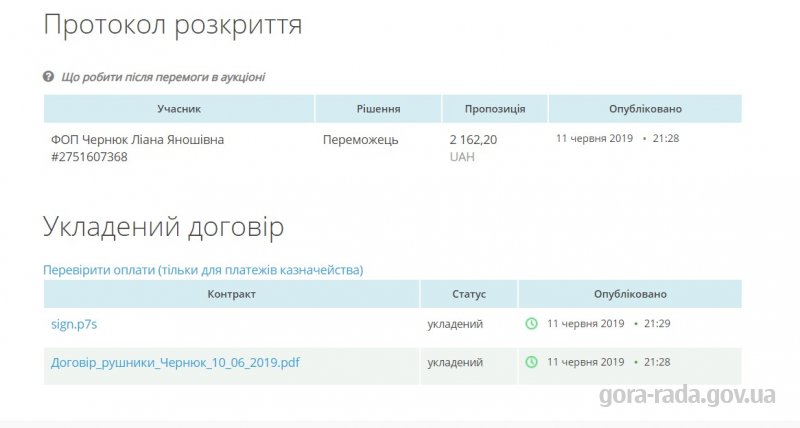Image resolution: width=800 pixels, height=428 pixels.
Task: Click the 'Переможець' decision cell
Action: pos(361,140)
